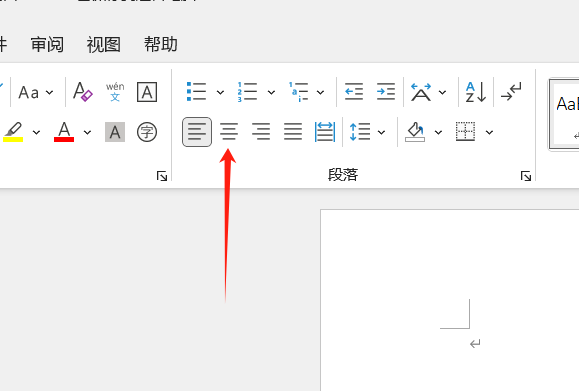Image resolution: width=579 pixels, height=391 pixels.
Task: Open the 审阅 ribbon tab
Action: pyautogui.click(x=47, y=45)
